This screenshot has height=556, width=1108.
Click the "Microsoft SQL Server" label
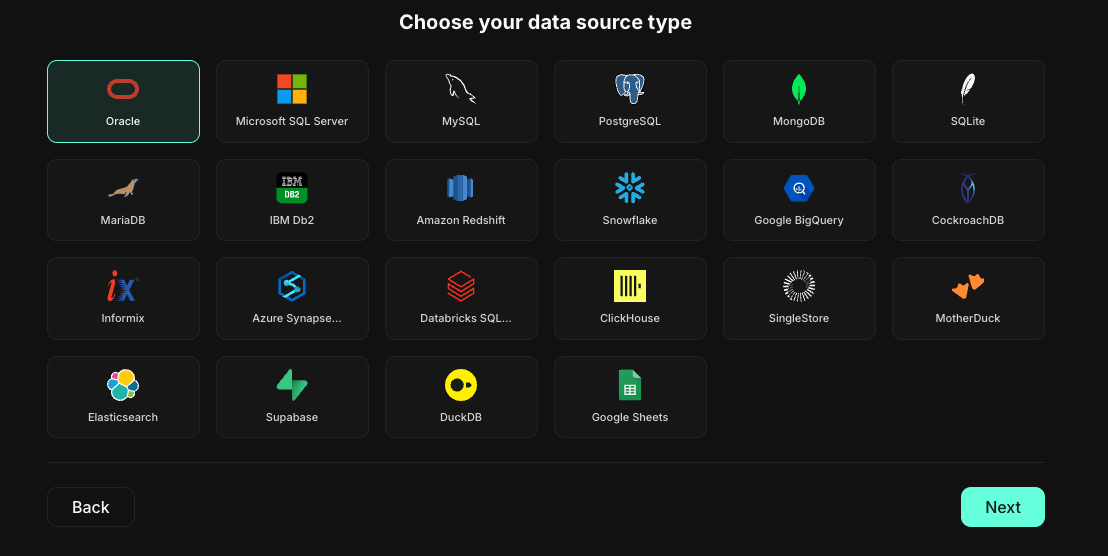coord(292,121)
